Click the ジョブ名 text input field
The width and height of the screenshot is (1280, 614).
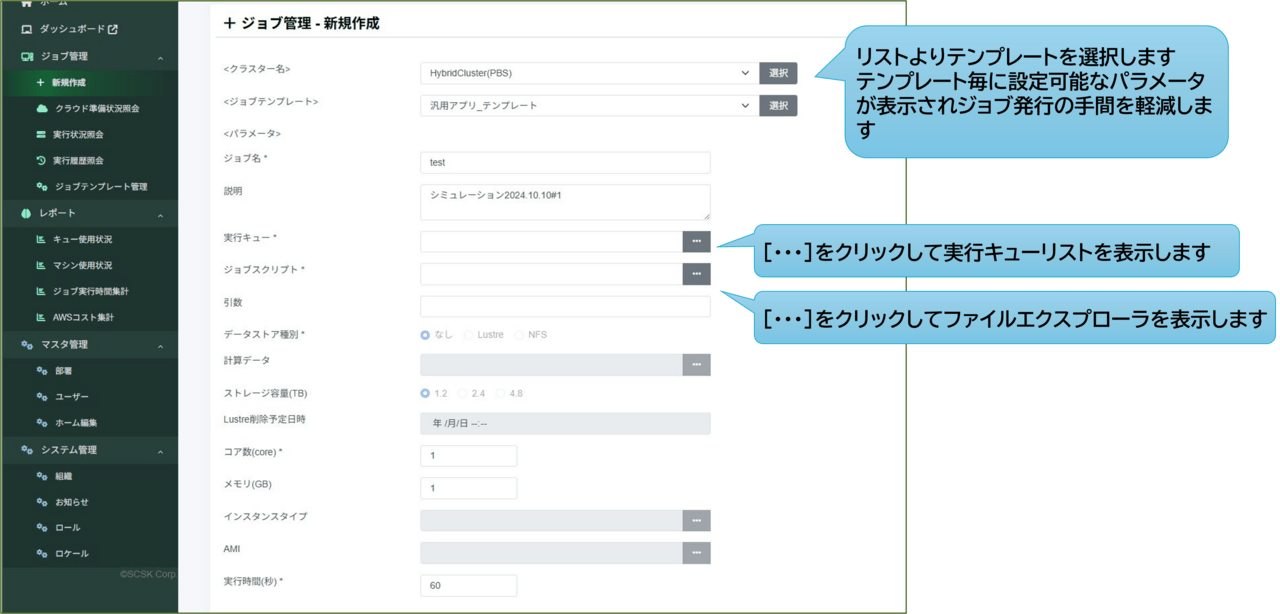[x=565, y=162]
